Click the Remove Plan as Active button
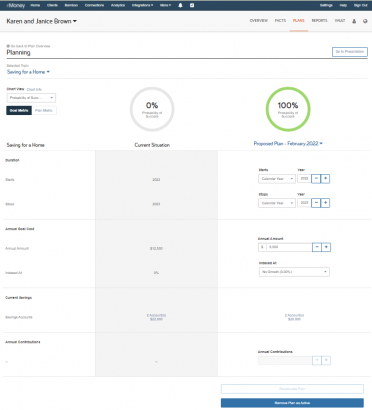 coord(292,403)
